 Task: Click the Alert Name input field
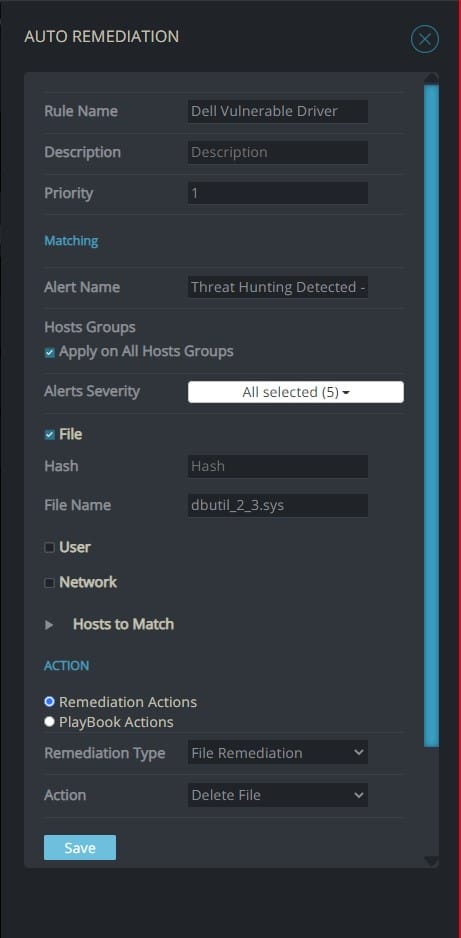(x=278, y=287)
